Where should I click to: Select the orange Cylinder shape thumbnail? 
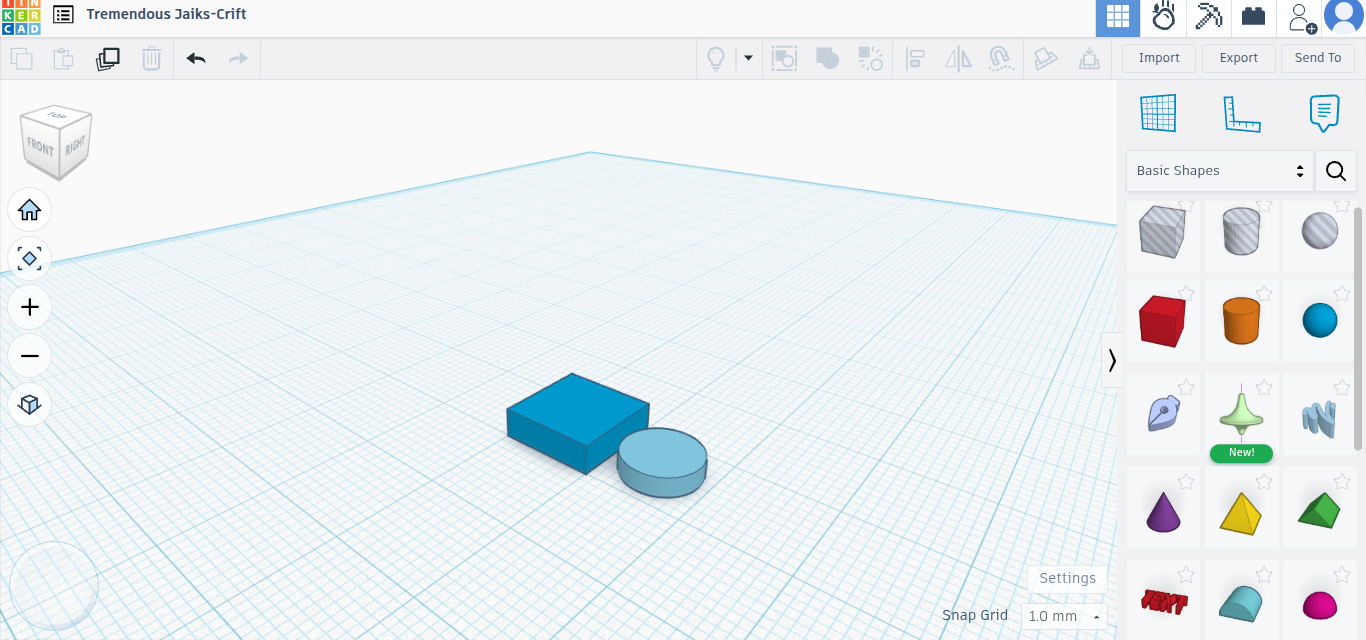1242,321
